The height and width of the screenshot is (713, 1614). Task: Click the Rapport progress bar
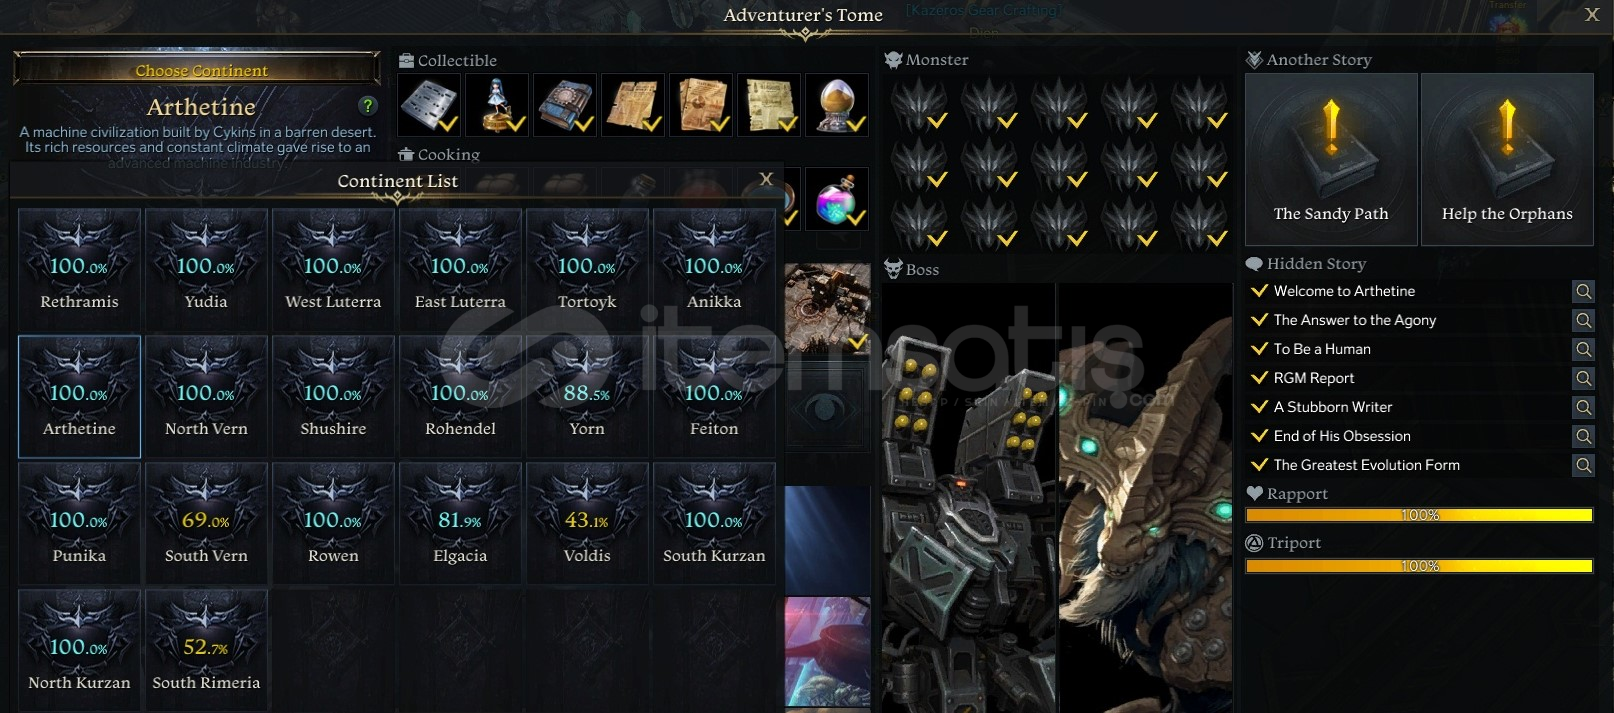pyautogui.click(x=1419, y=515)
